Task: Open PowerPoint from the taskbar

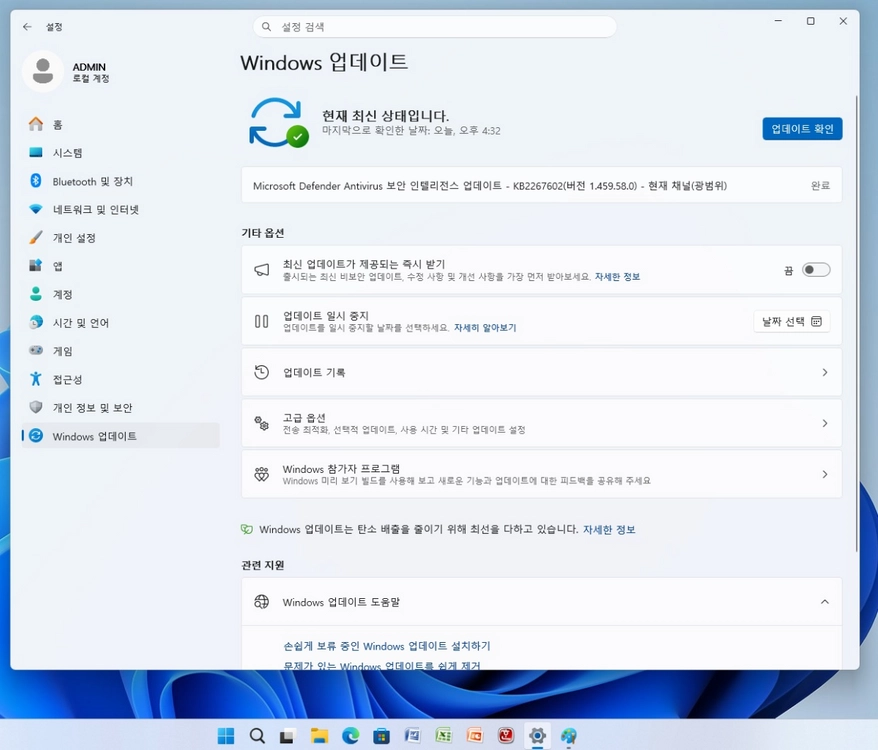Action: point(475,735)
